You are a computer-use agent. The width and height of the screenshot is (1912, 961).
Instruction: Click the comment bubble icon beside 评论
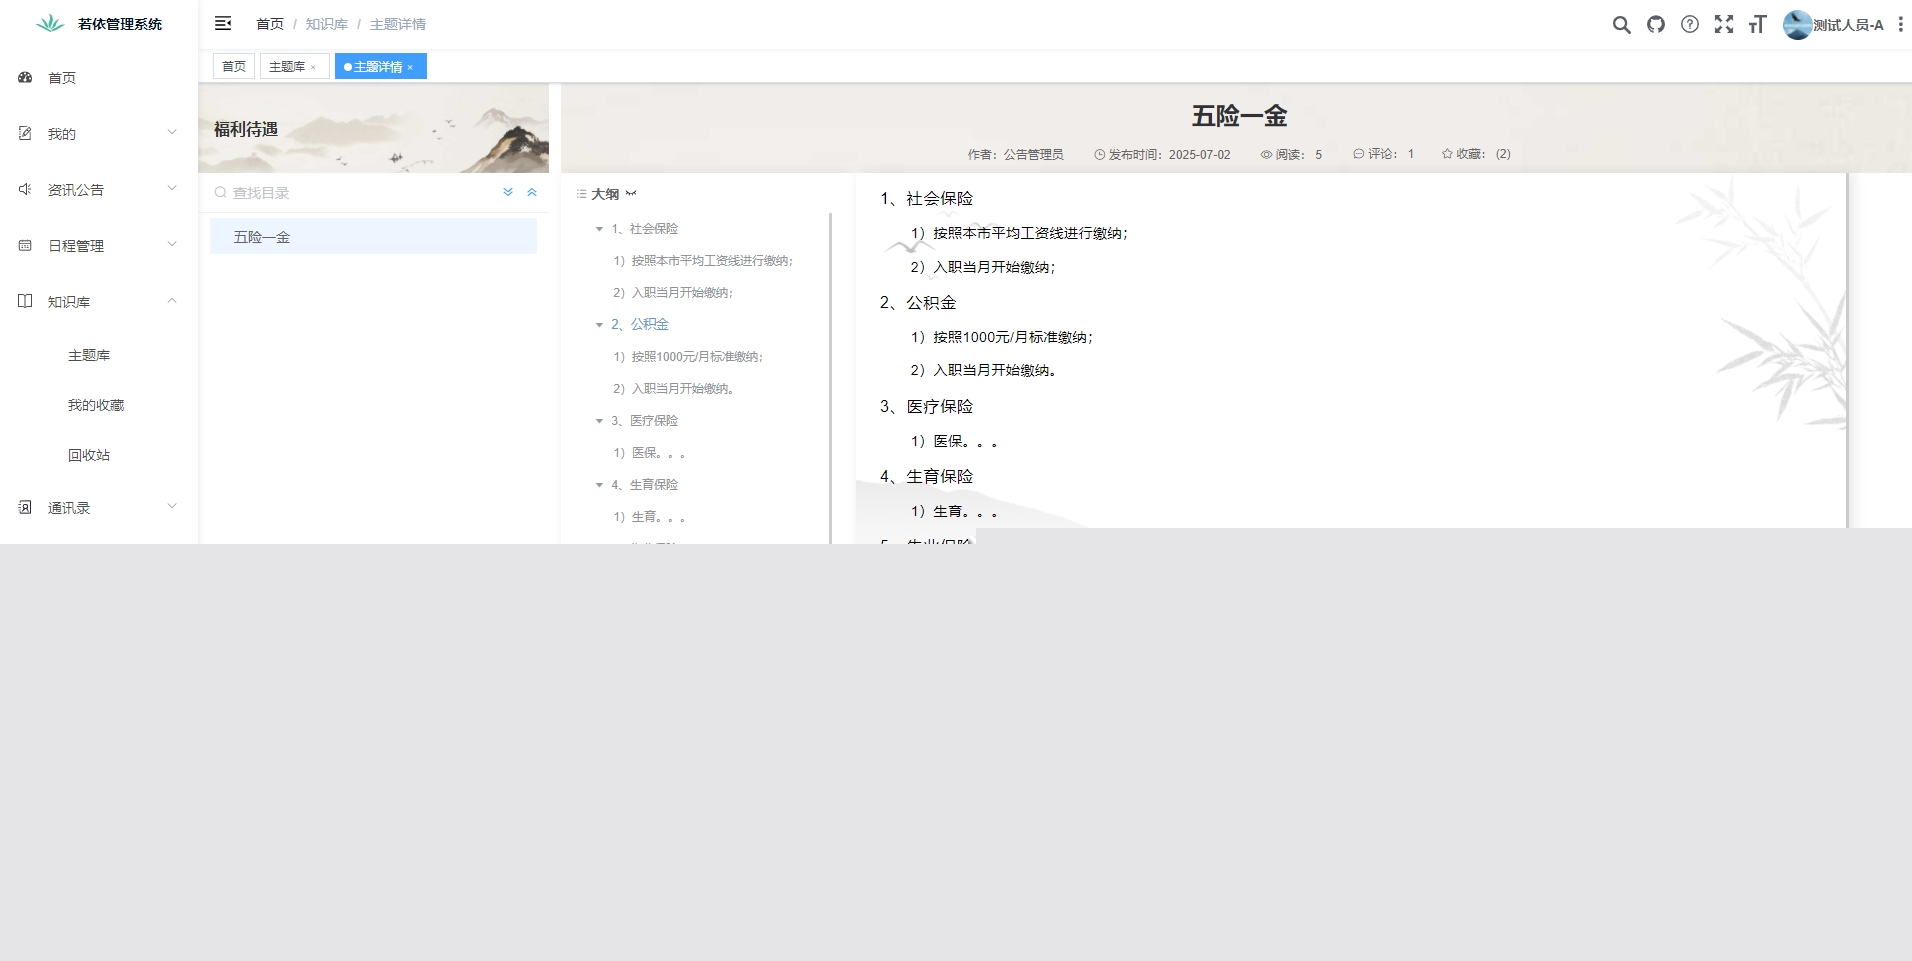point(1359,154)
